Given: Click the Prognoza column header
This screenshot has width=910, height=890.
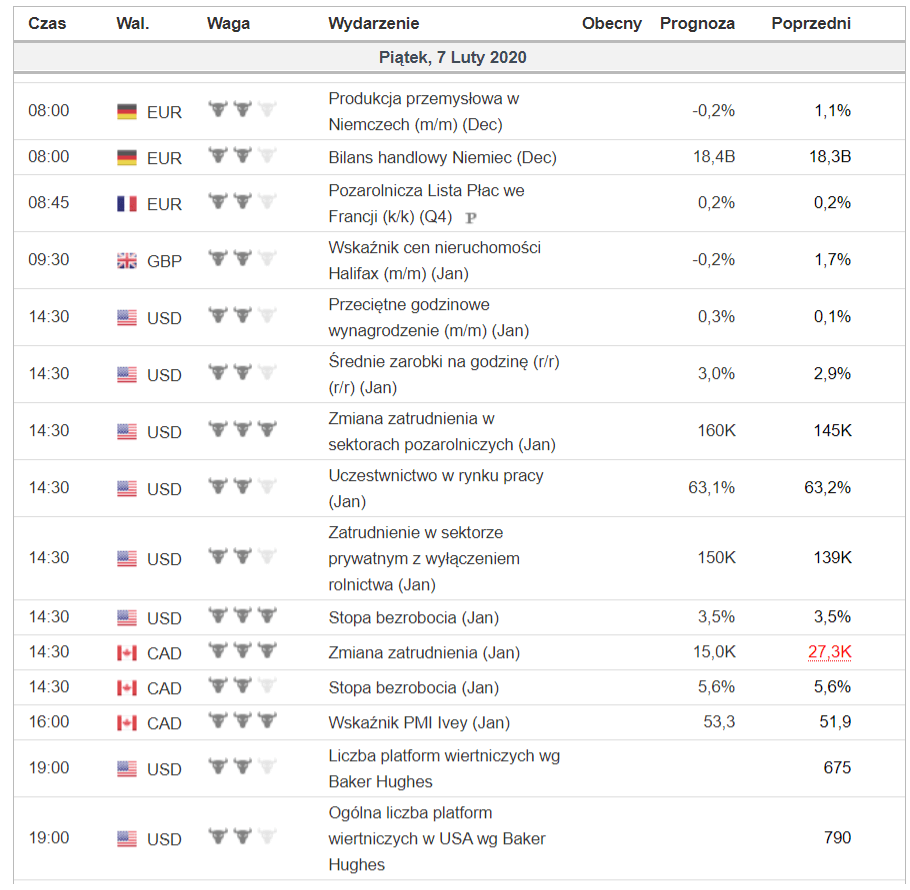Looking at the screenshot, I should 697,23.
